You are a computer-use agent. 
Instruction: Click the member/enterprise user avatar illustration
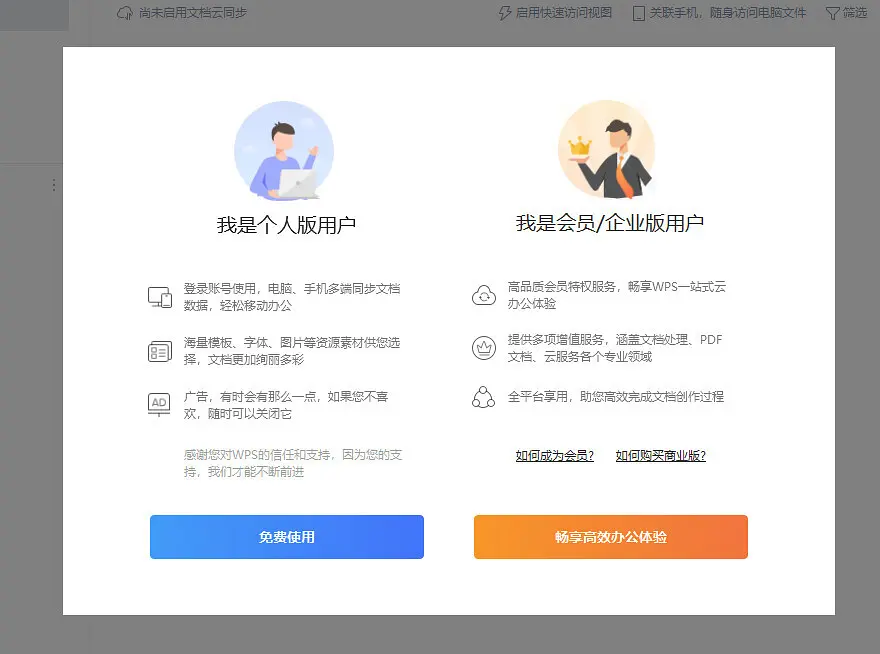pyautogui.click(x=607, y=149)
